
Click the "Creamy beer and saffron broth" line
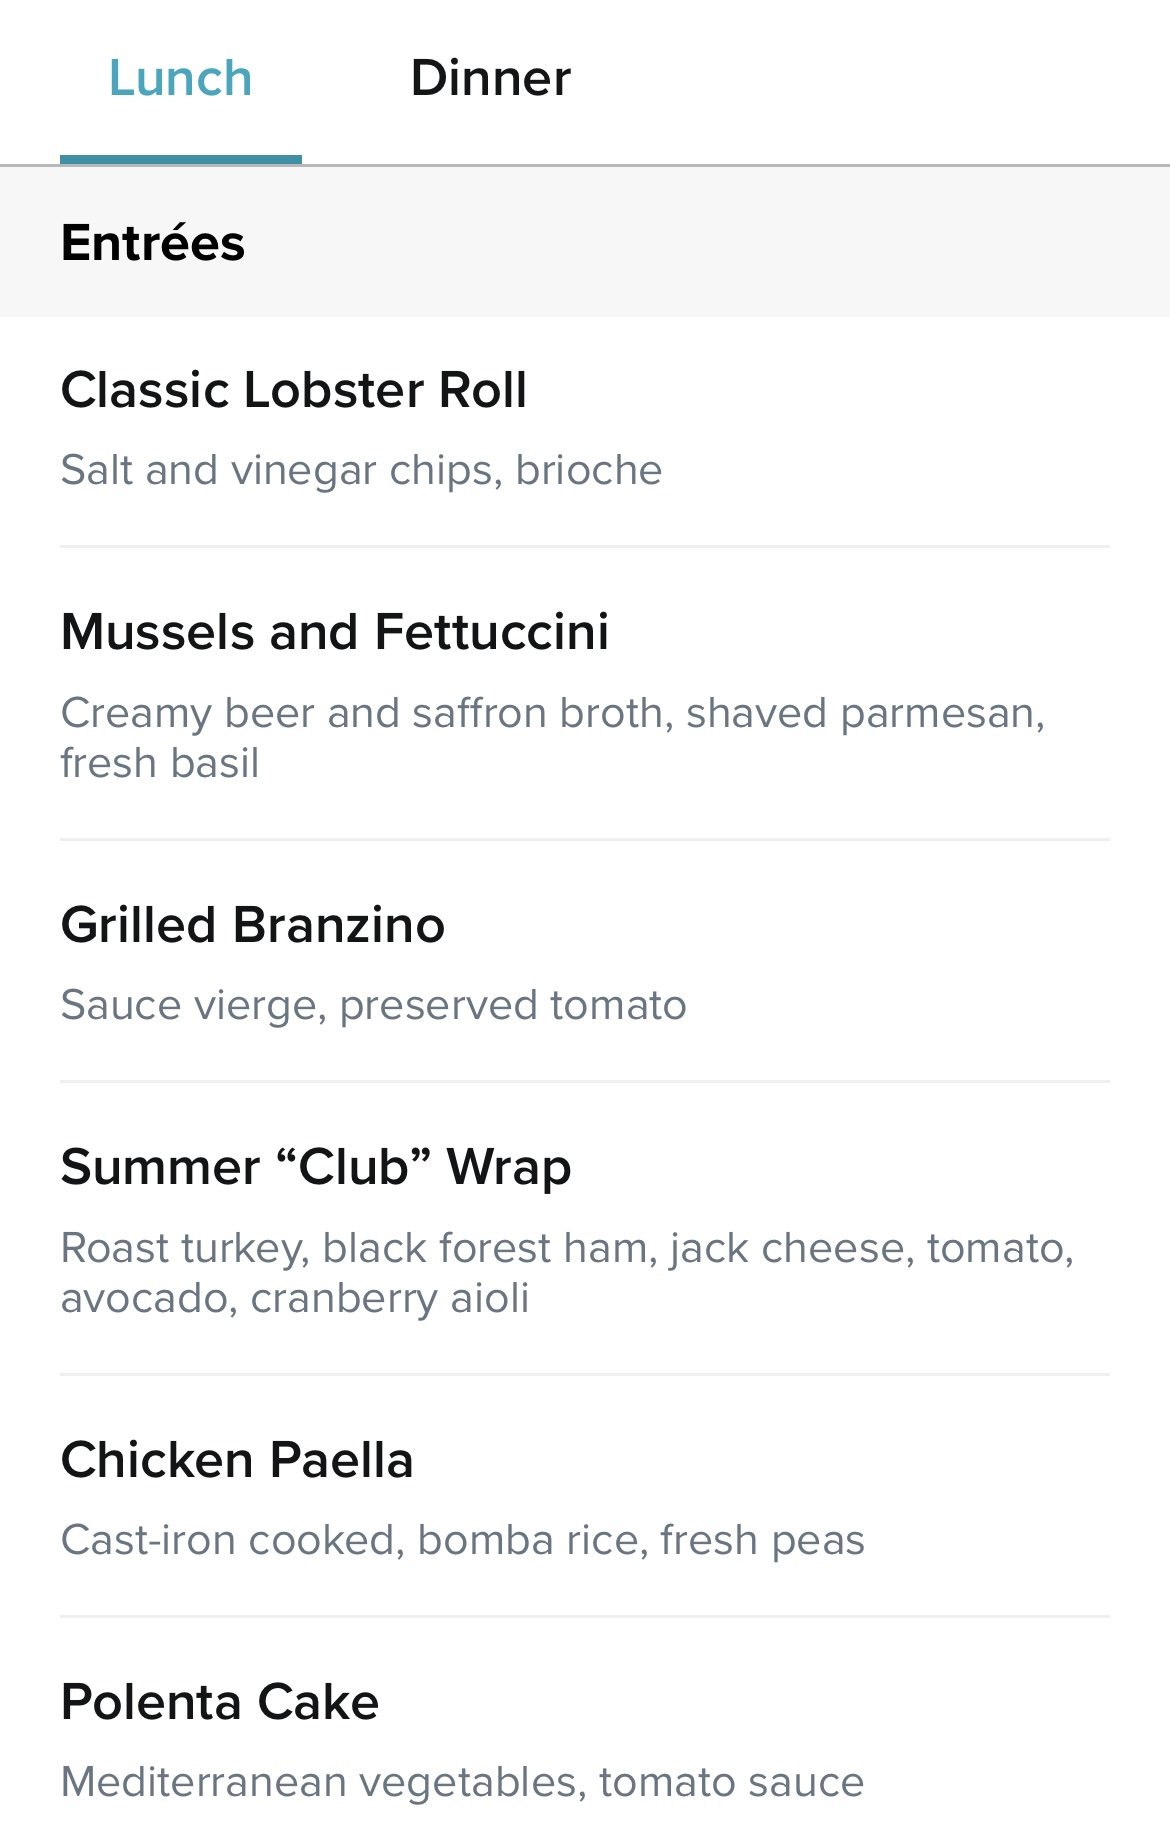pos(553,713)
